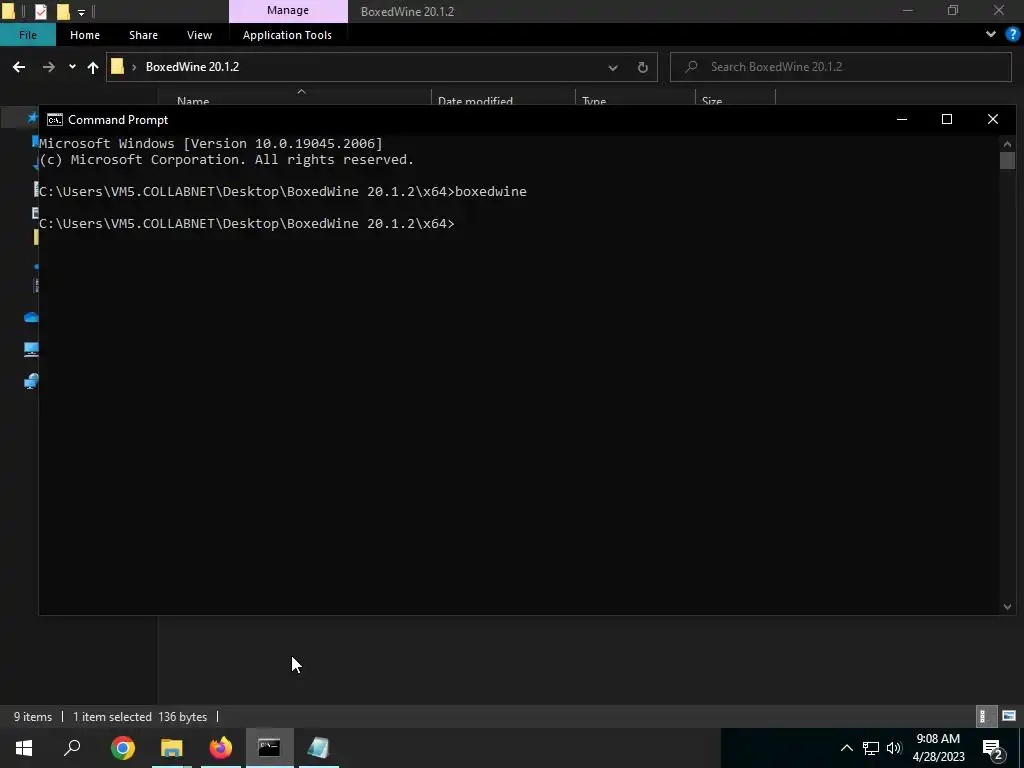Open the Home ribbon tab
This screenshot has height=768, width=1024.
click(x=85, y=35)
